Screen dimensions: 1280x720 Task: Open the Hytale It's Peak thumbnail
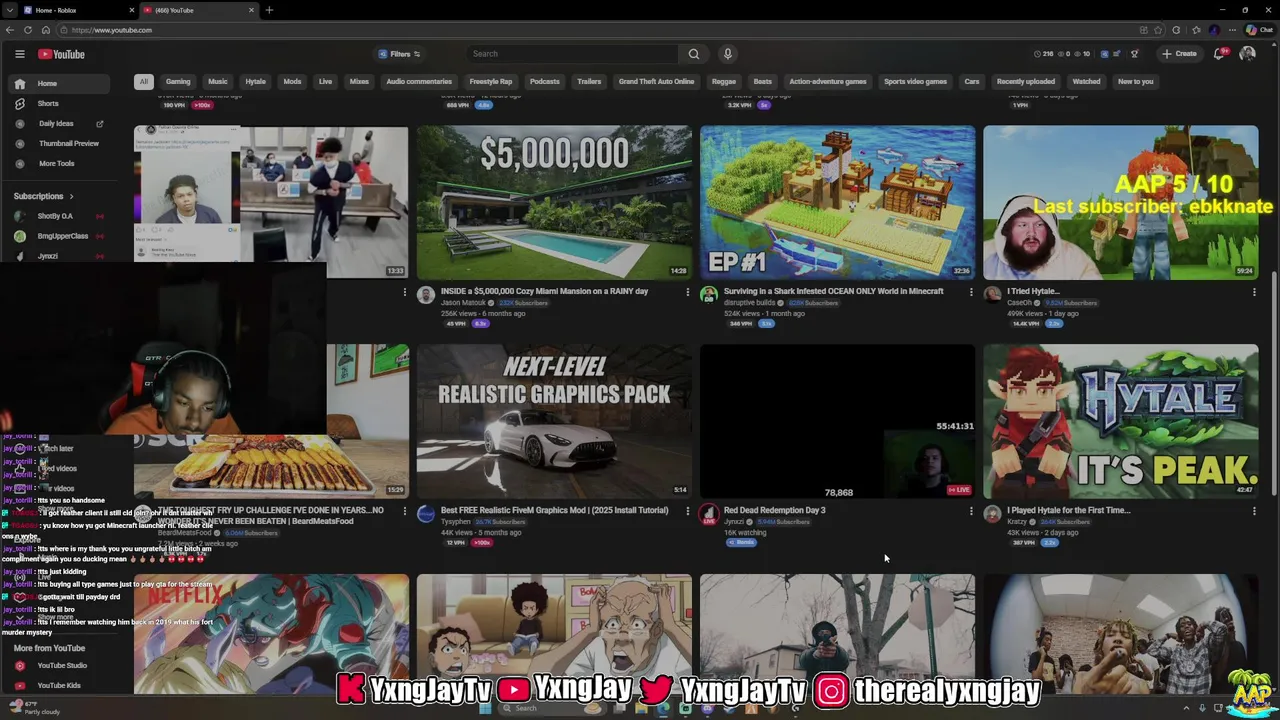(x=1120, y=421)
